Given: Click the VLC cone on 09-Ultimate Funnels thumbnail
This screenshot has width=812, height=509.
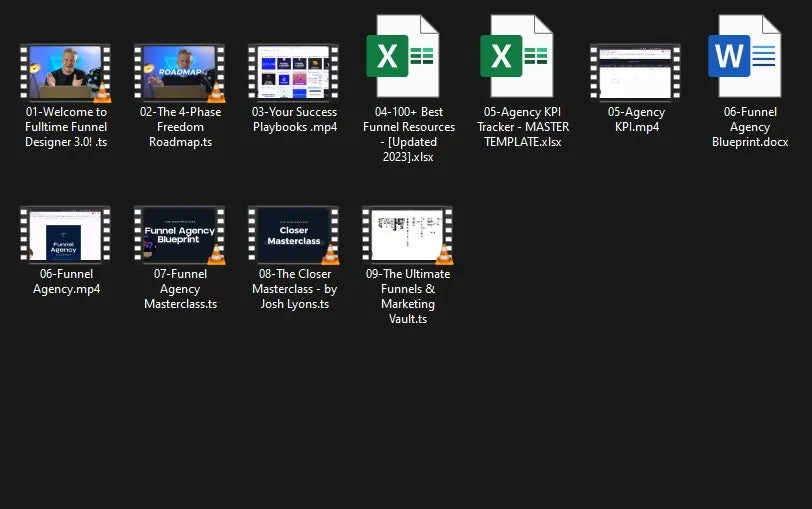Looking at the screenshot, I should pyautogui.click(x=444, y=254).
